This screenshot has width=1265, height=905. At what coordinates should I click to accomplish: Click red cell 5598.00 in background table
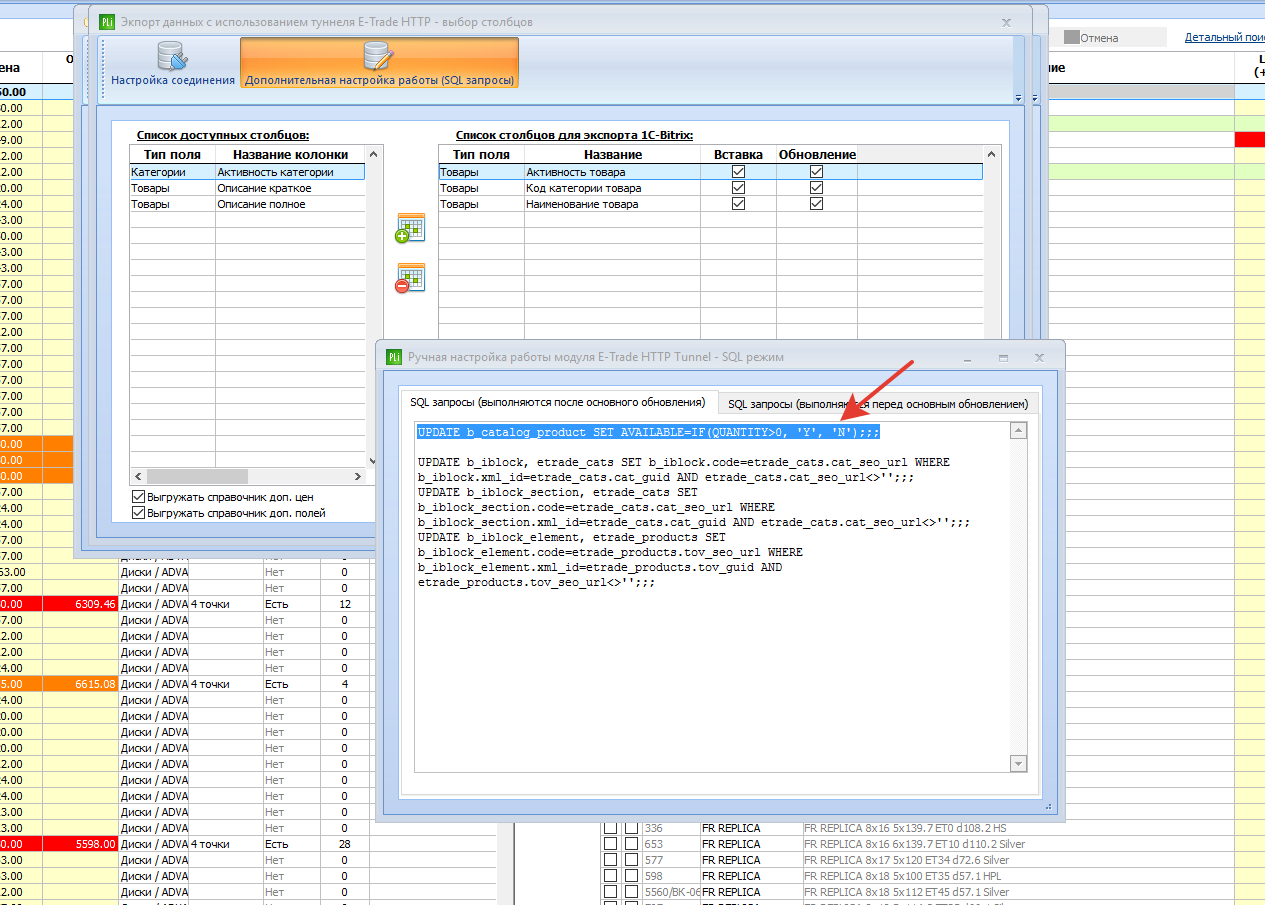click(x=81, y=844)
